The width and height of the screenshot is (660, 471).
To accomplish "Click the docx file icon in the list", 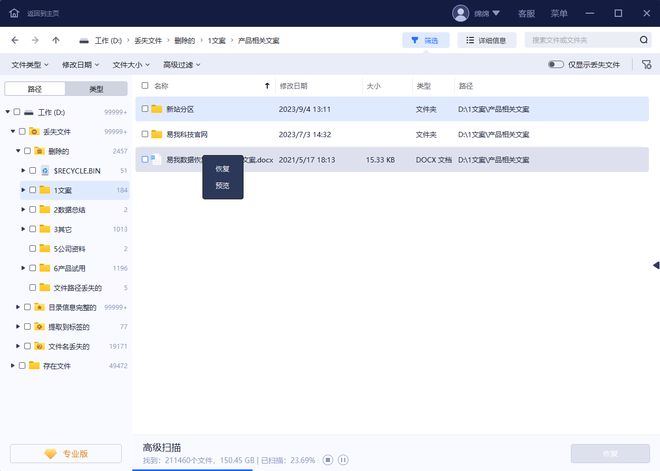I will click(156, 160).
